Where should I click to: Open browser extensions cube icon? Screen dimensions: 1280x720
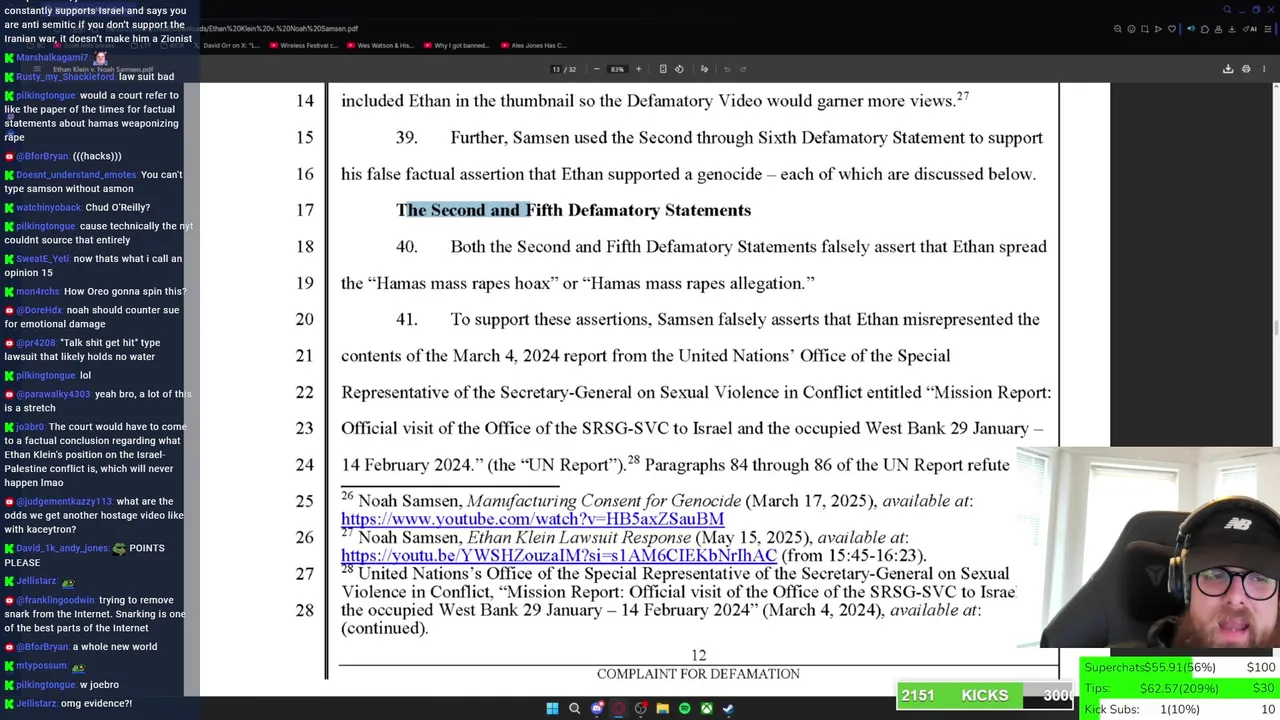click(x=1205, y=29)
